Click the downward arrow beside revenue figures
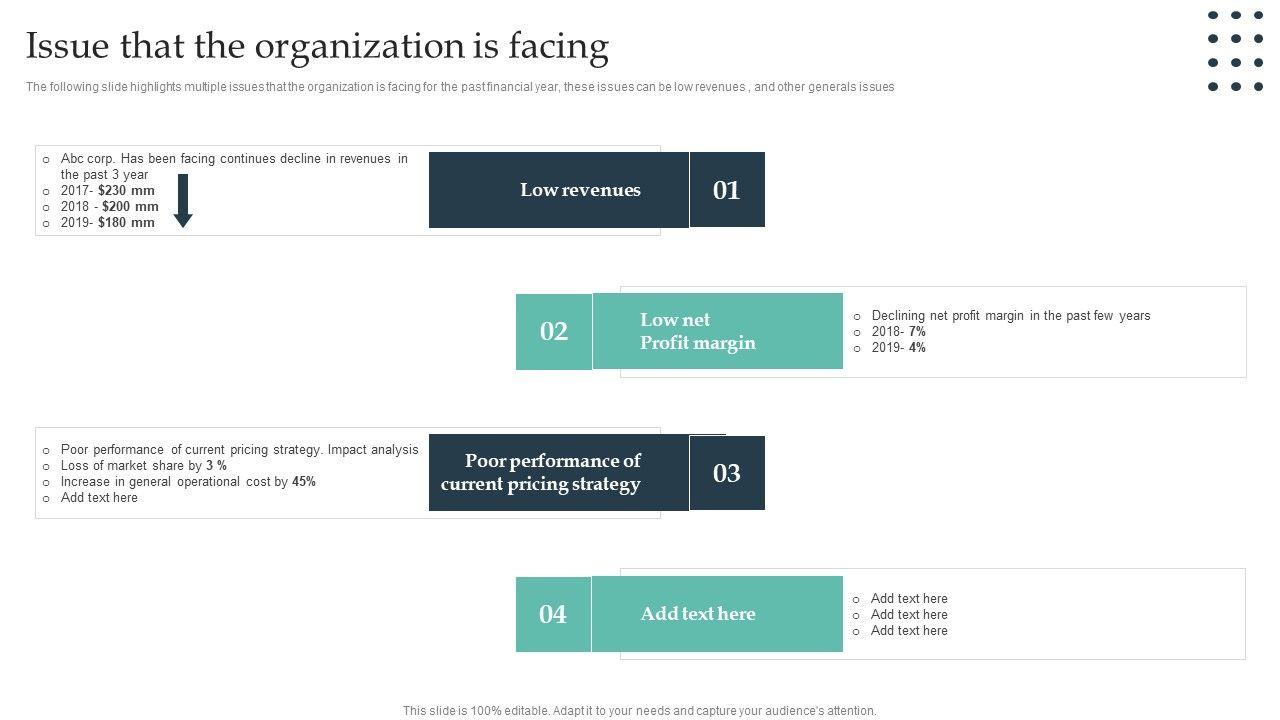Image resolution: width=1280 pixels, height=720 pixels. click(183, 200)
